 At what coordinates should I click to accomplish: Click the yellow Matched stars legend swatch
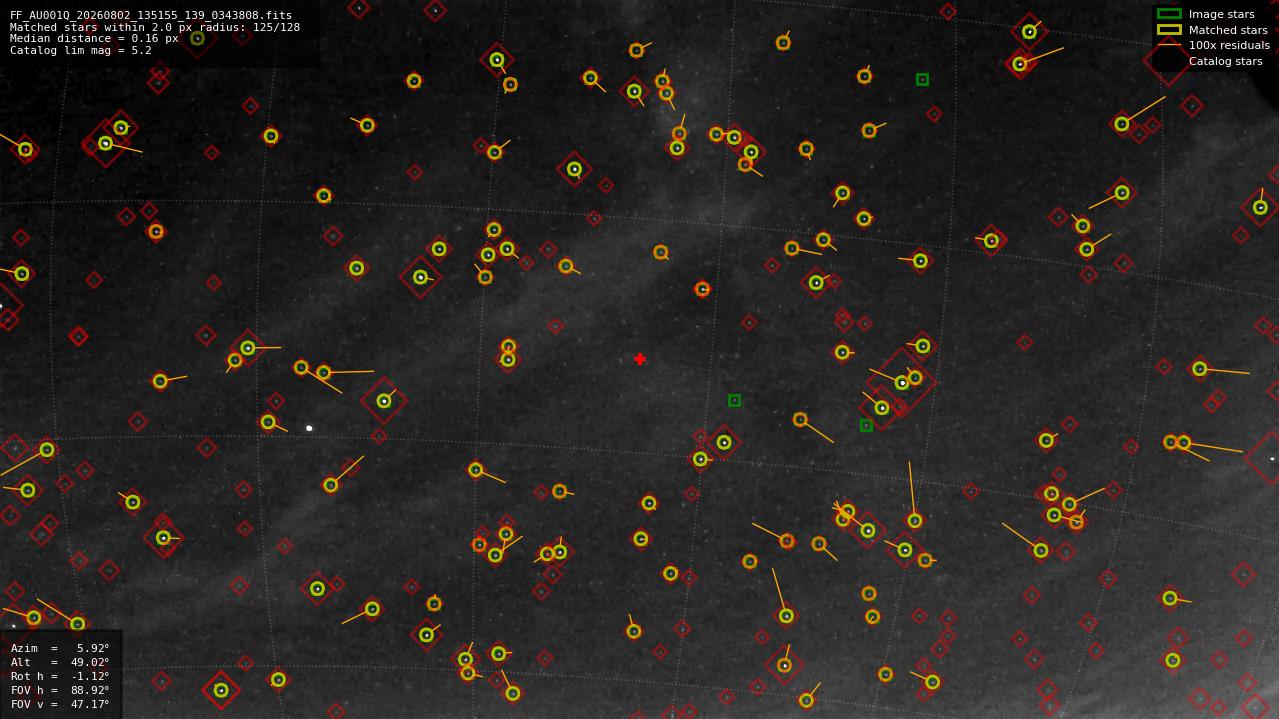(1169, 30)
